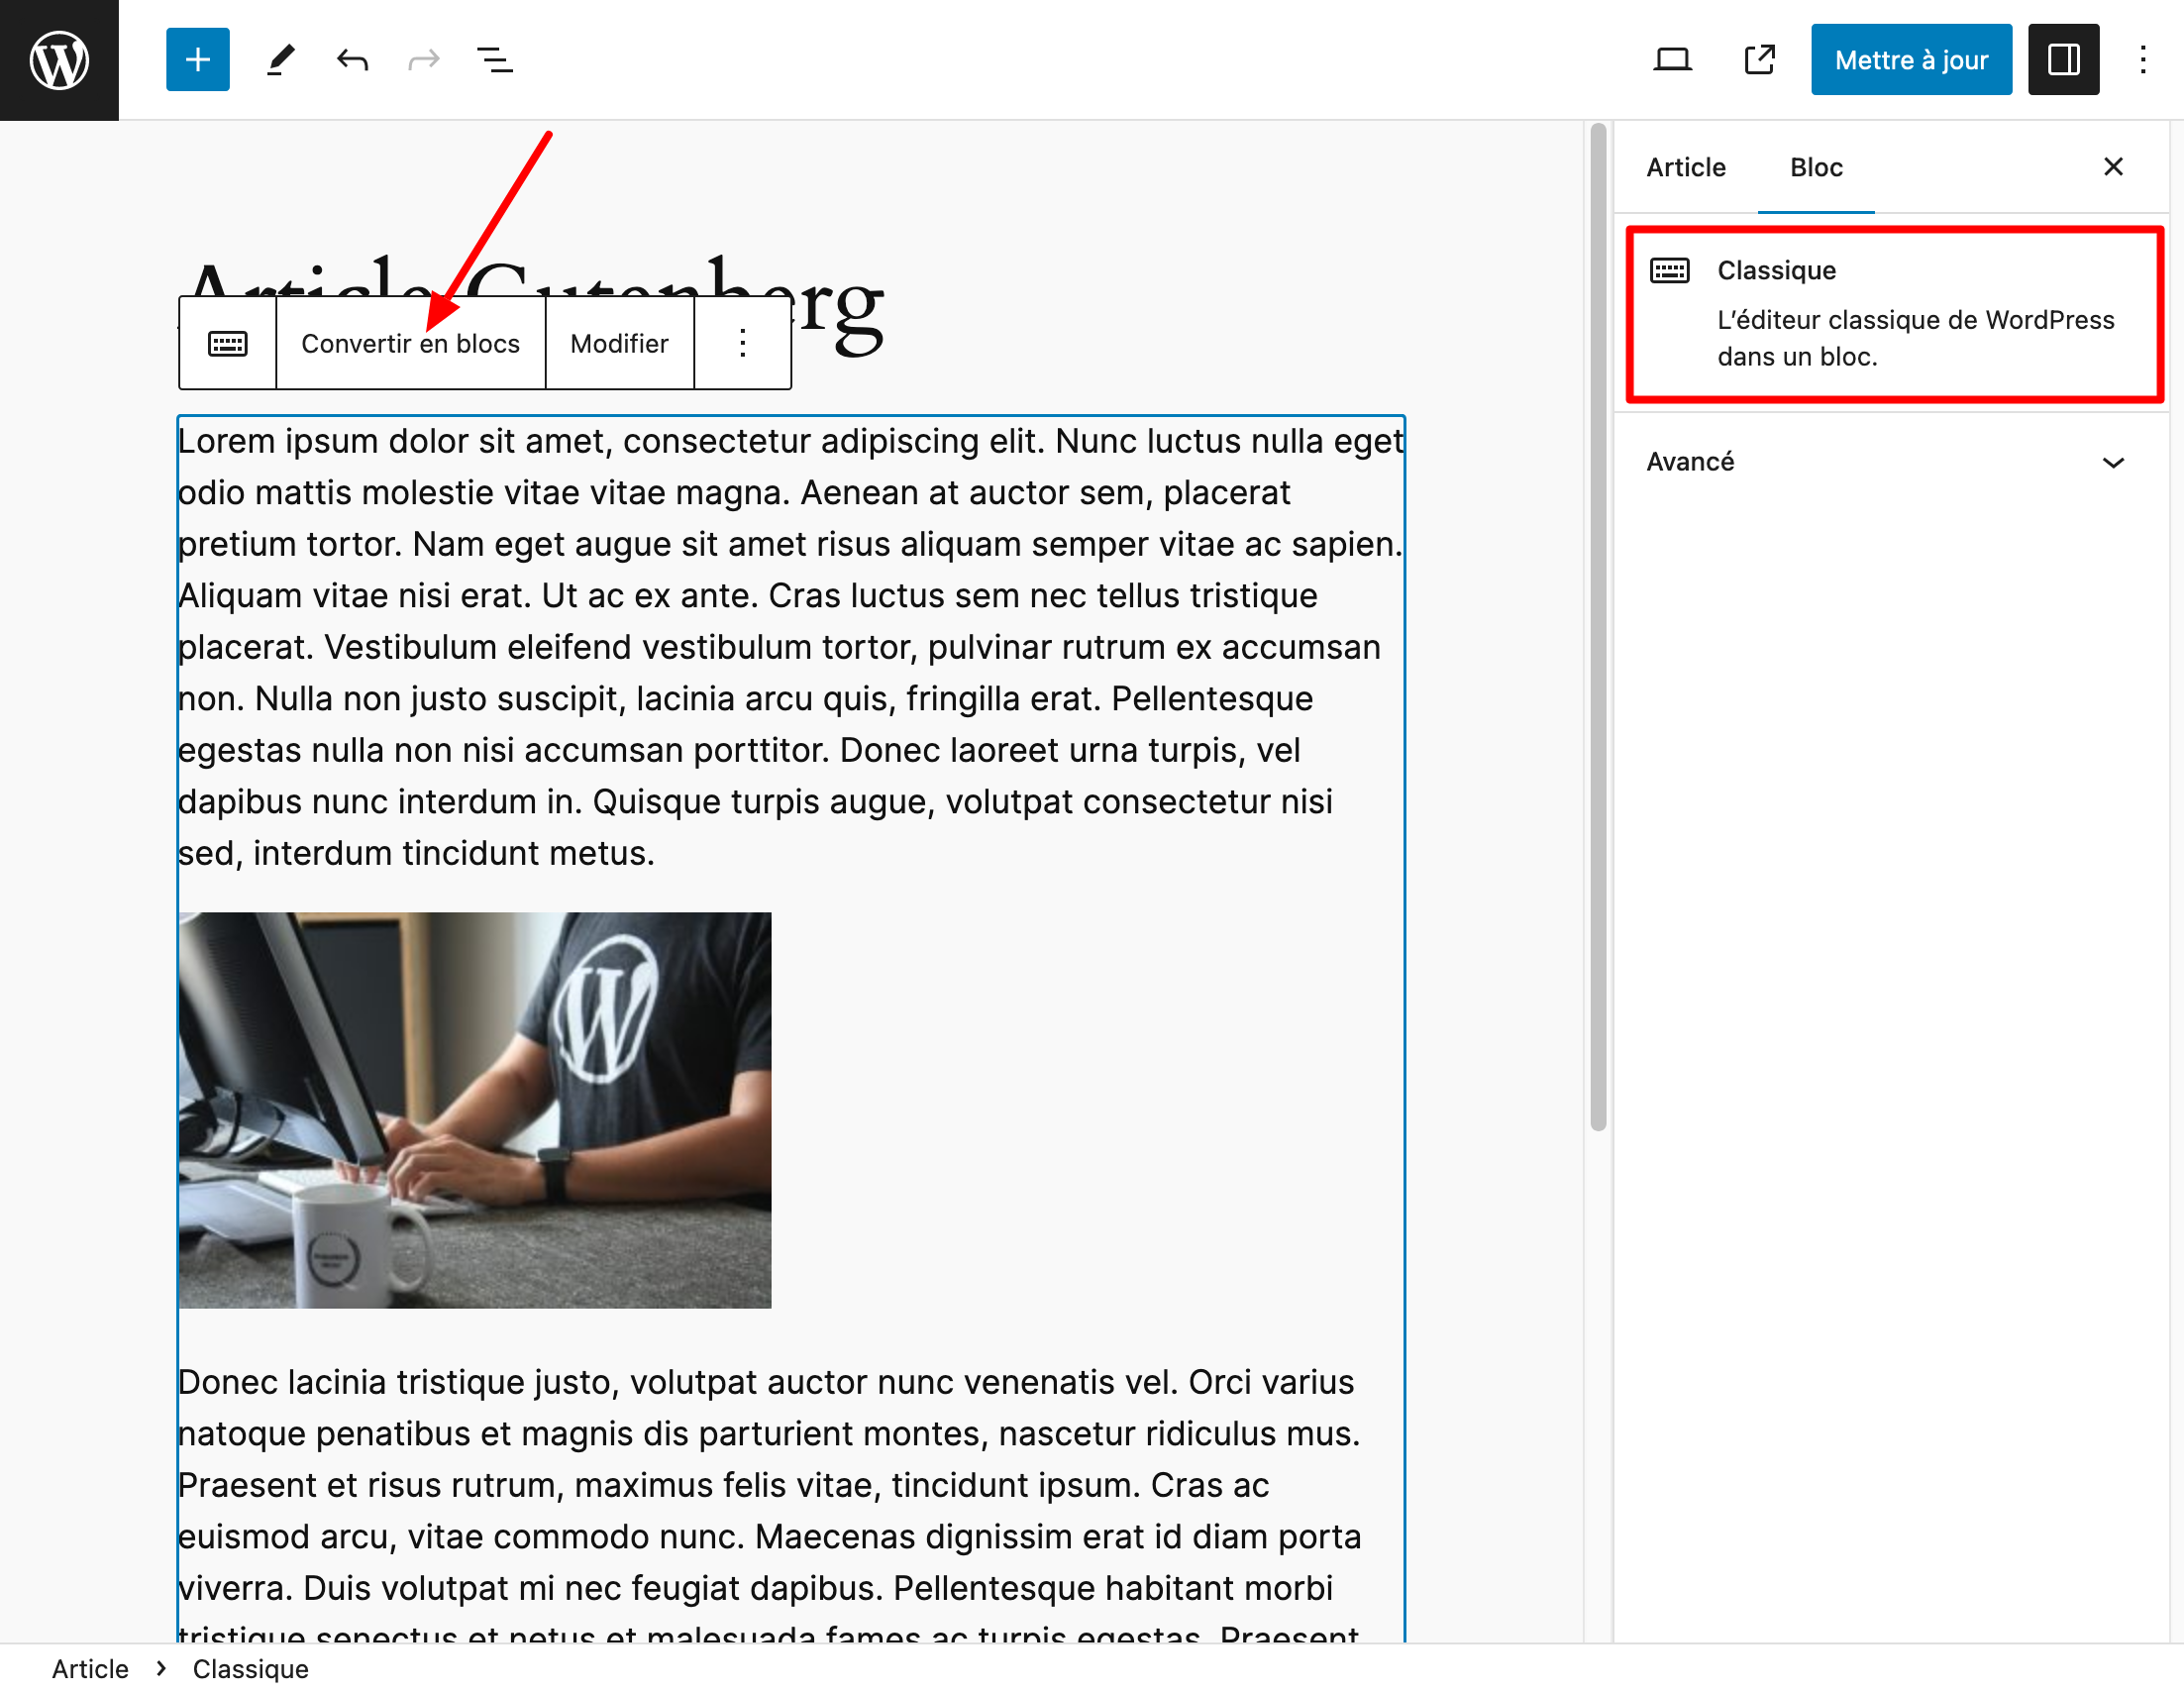Click Mettre à jour to update
Viewport: 2184px width, 1692px height.
click(1911, 59)
